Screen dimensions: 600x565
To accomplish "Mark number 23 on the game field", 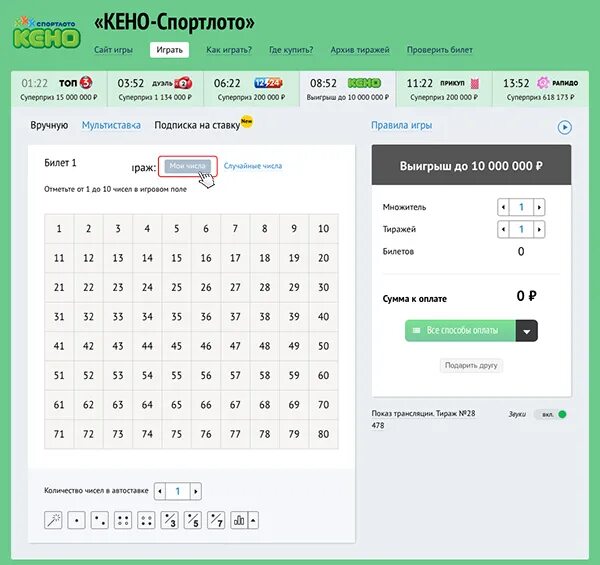I will point(118,287).
